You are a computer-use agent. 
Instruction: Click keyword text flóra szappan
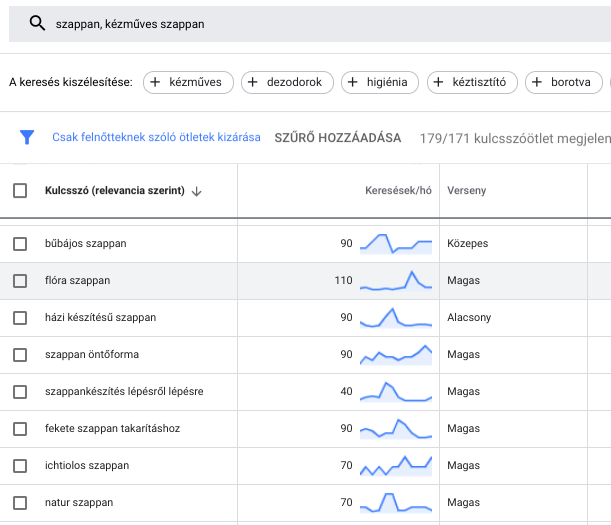coord(78,281)
